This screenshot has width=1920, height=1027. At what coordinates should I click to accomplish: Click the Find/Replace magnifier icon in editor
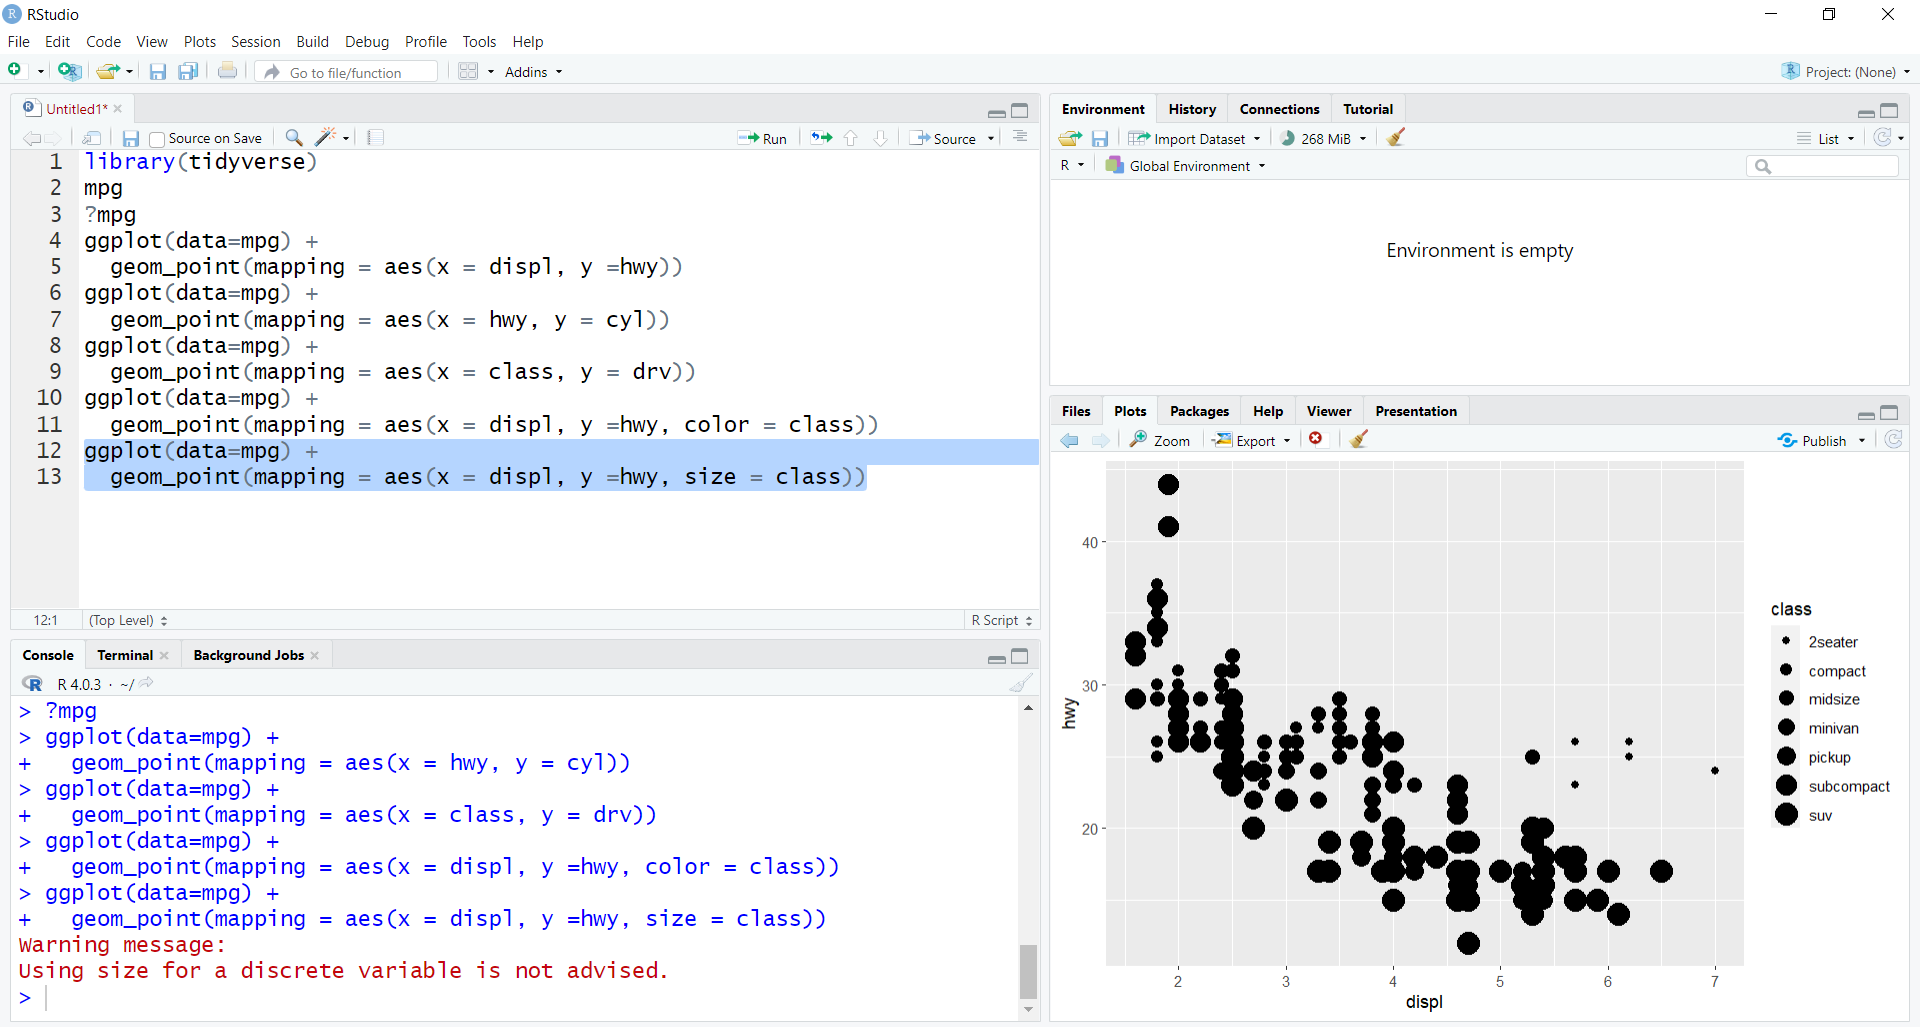(x=293, y=138)
